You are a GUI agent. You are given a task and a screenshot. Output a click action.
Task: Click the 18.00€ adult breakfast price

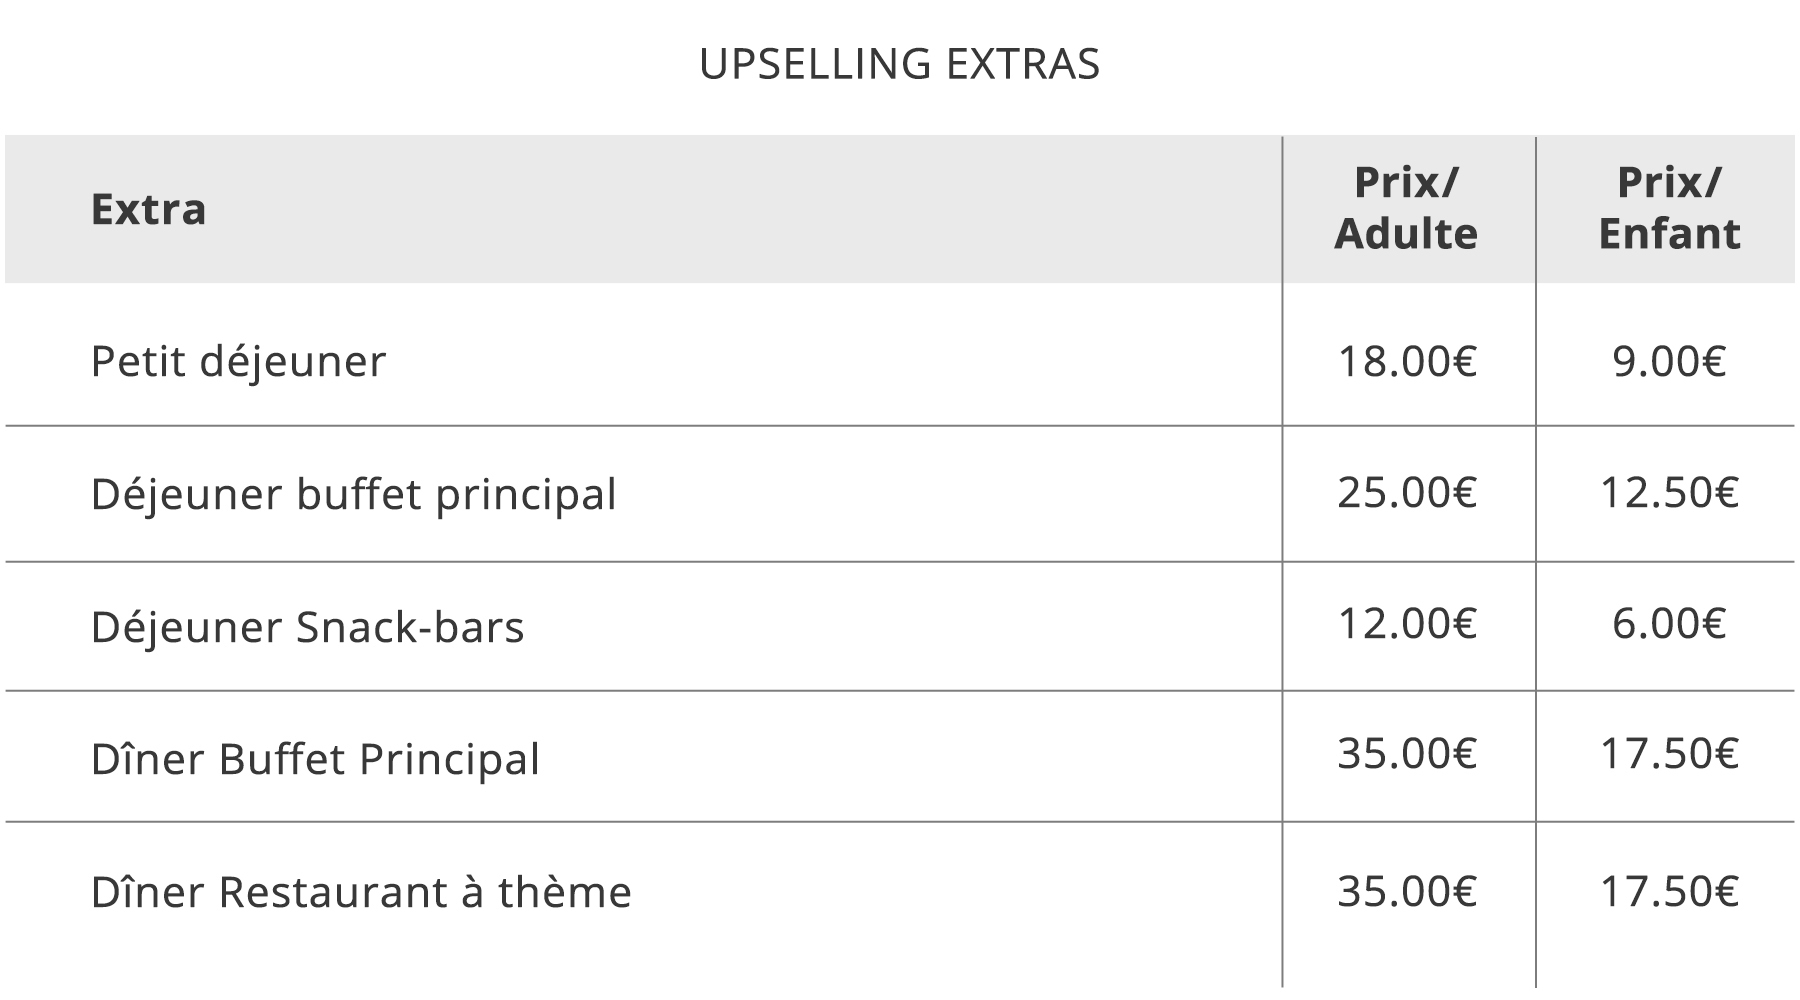coord(1407,361)
